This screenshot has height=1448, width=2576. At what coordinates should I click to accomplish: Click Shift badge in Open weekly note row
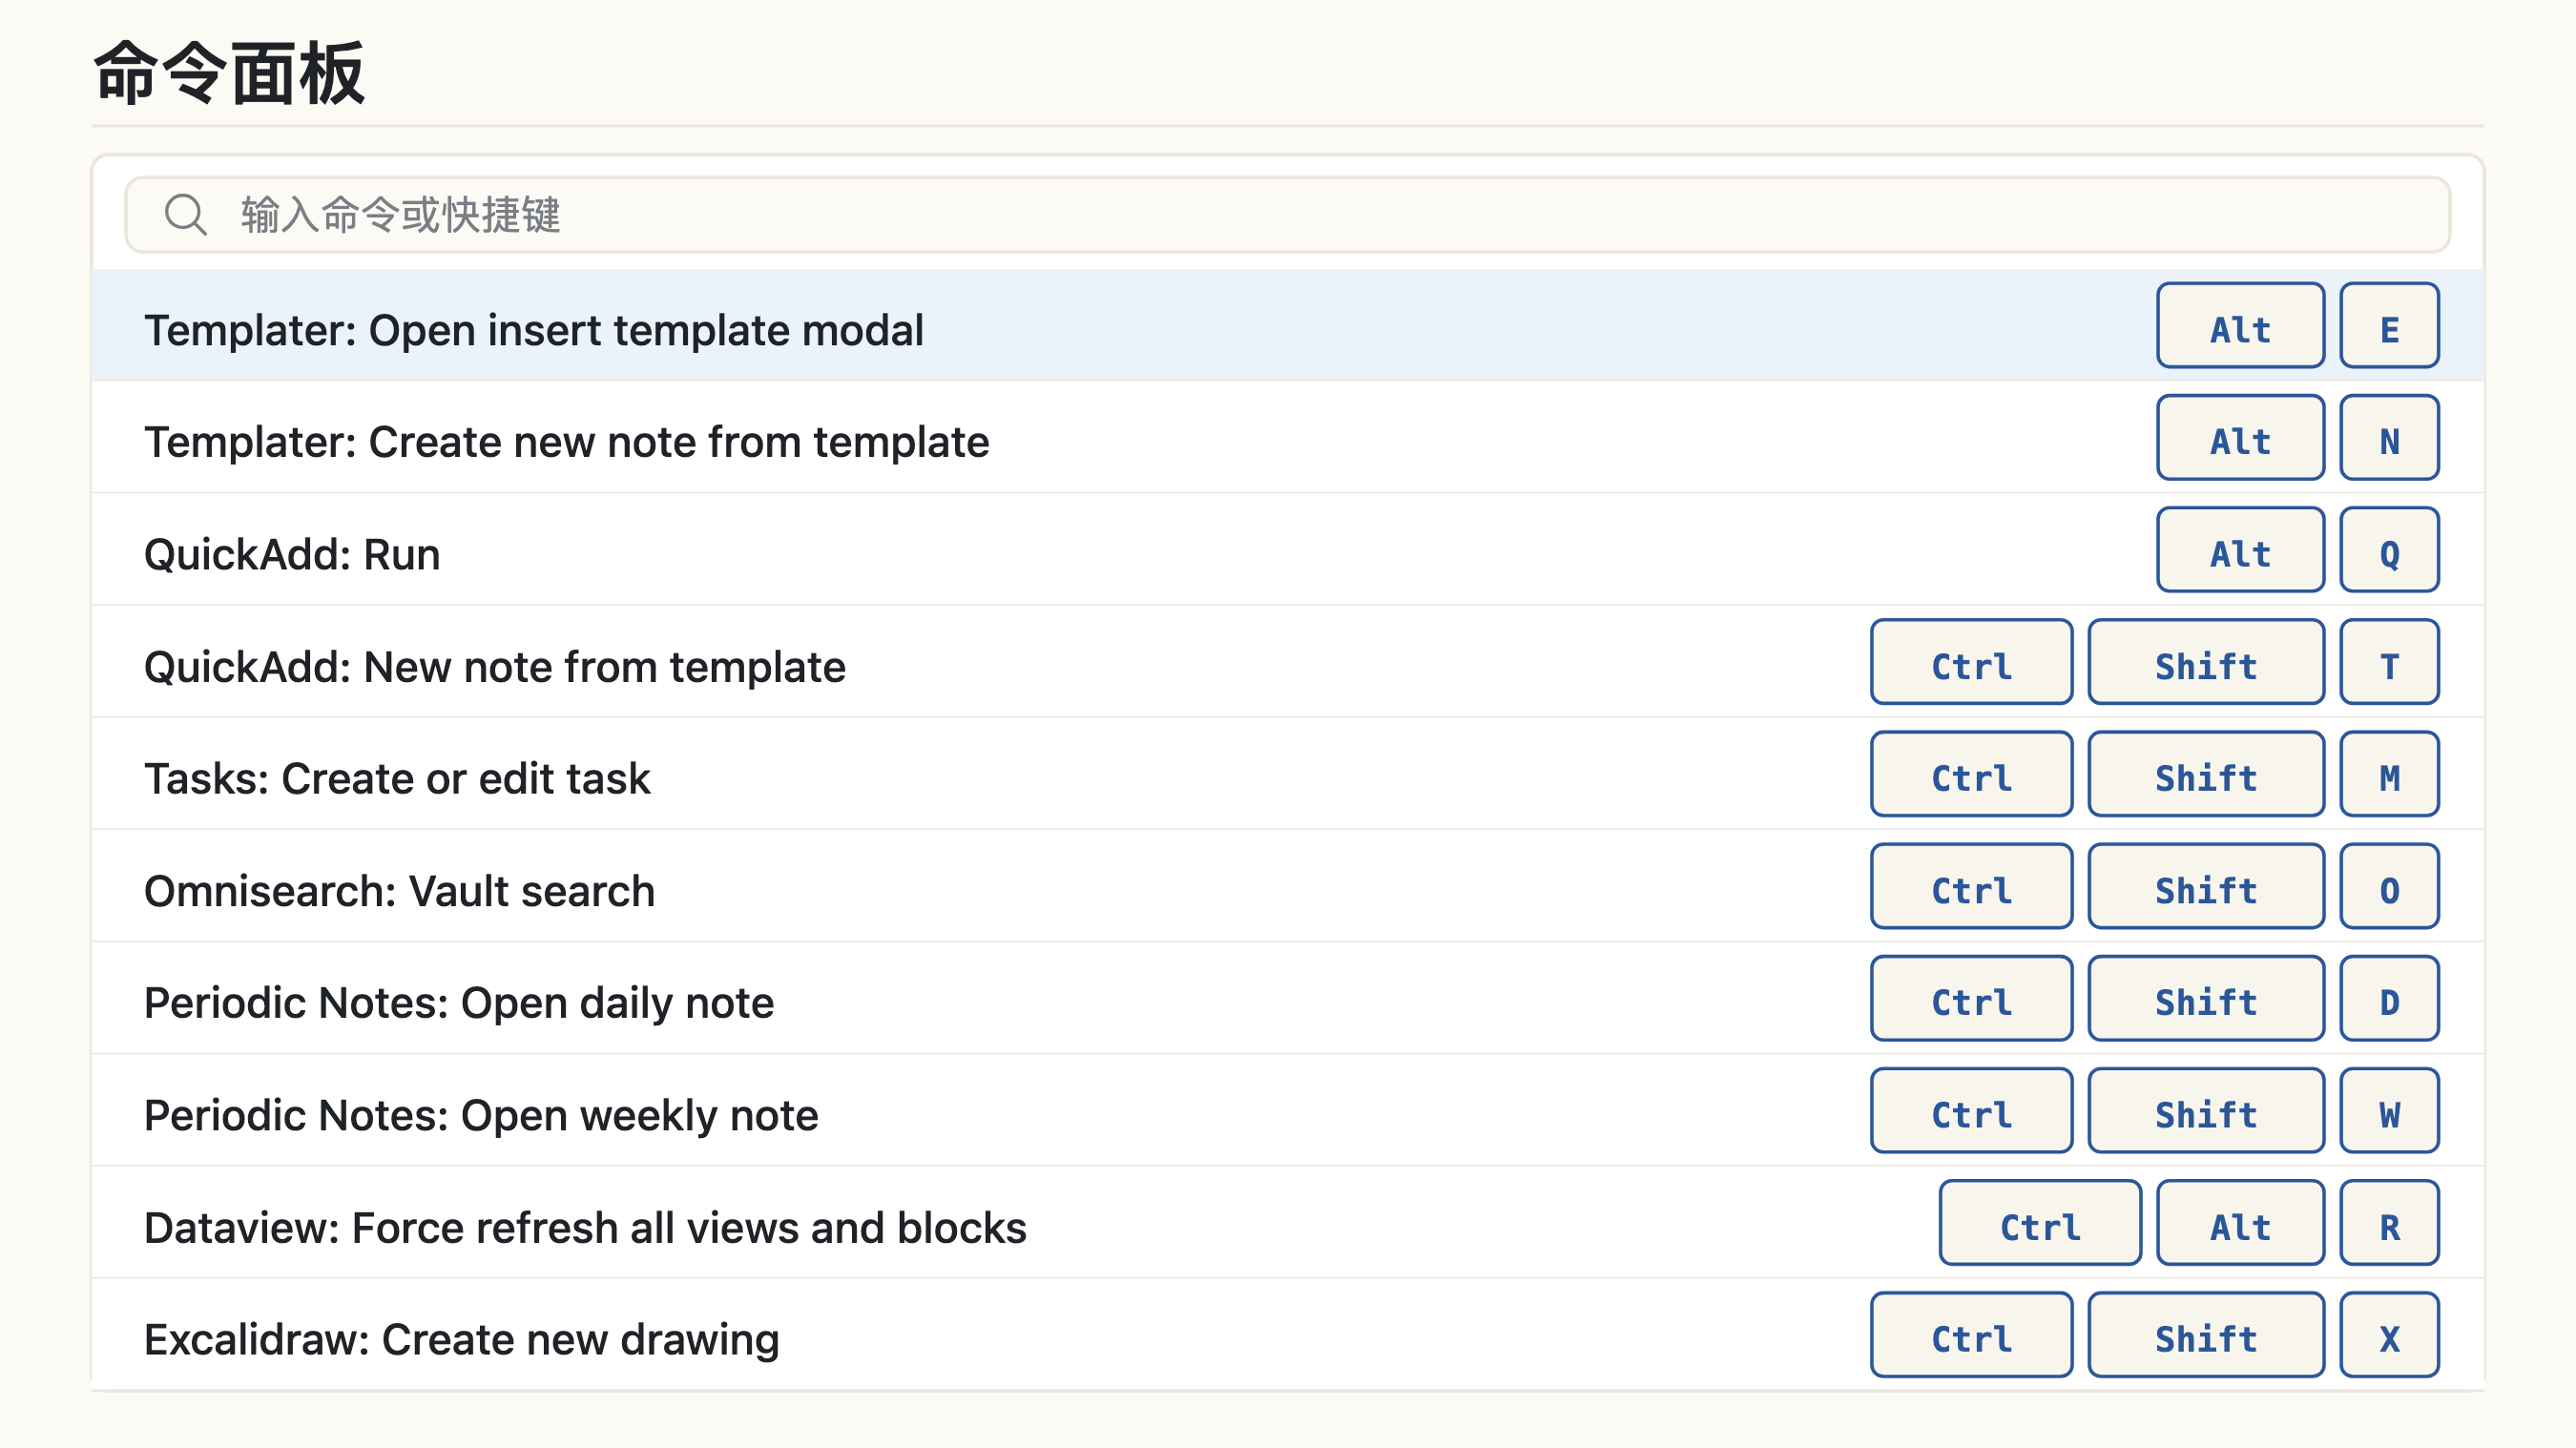point(2206,1109)
